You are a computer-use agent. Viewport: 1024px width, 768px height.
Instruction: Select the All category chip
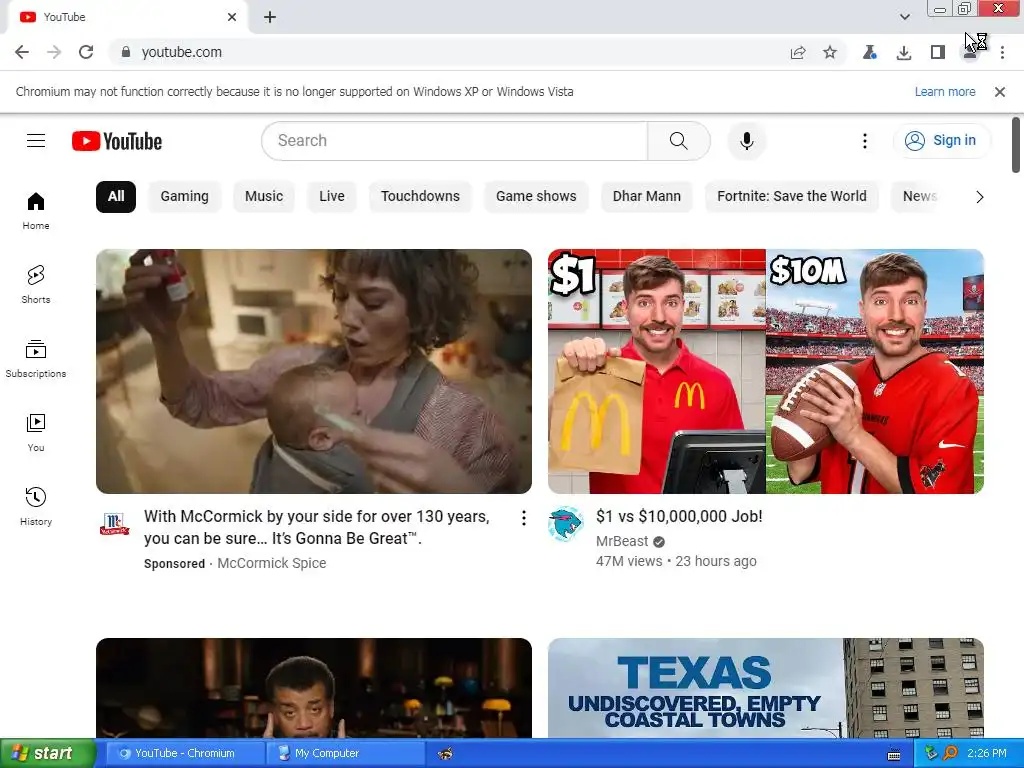(x=116, y=197)
